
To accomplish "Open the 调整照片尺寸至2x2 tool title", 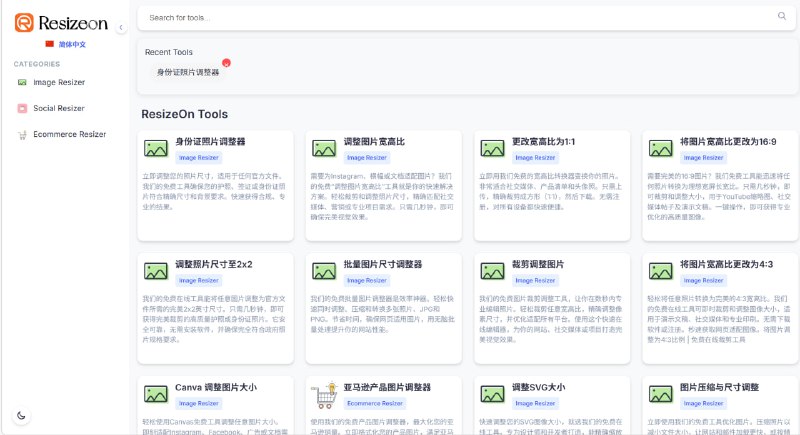I will (214, 264).
